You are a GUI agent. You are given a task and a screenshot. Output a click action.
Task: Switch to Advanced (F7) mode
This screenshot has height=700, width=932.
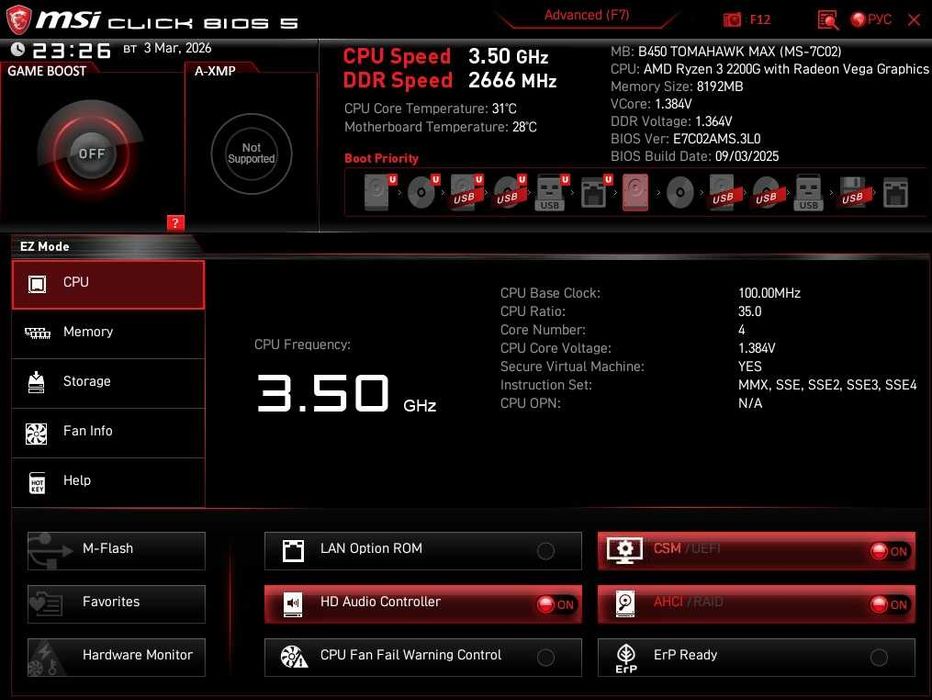coord(587,15)
